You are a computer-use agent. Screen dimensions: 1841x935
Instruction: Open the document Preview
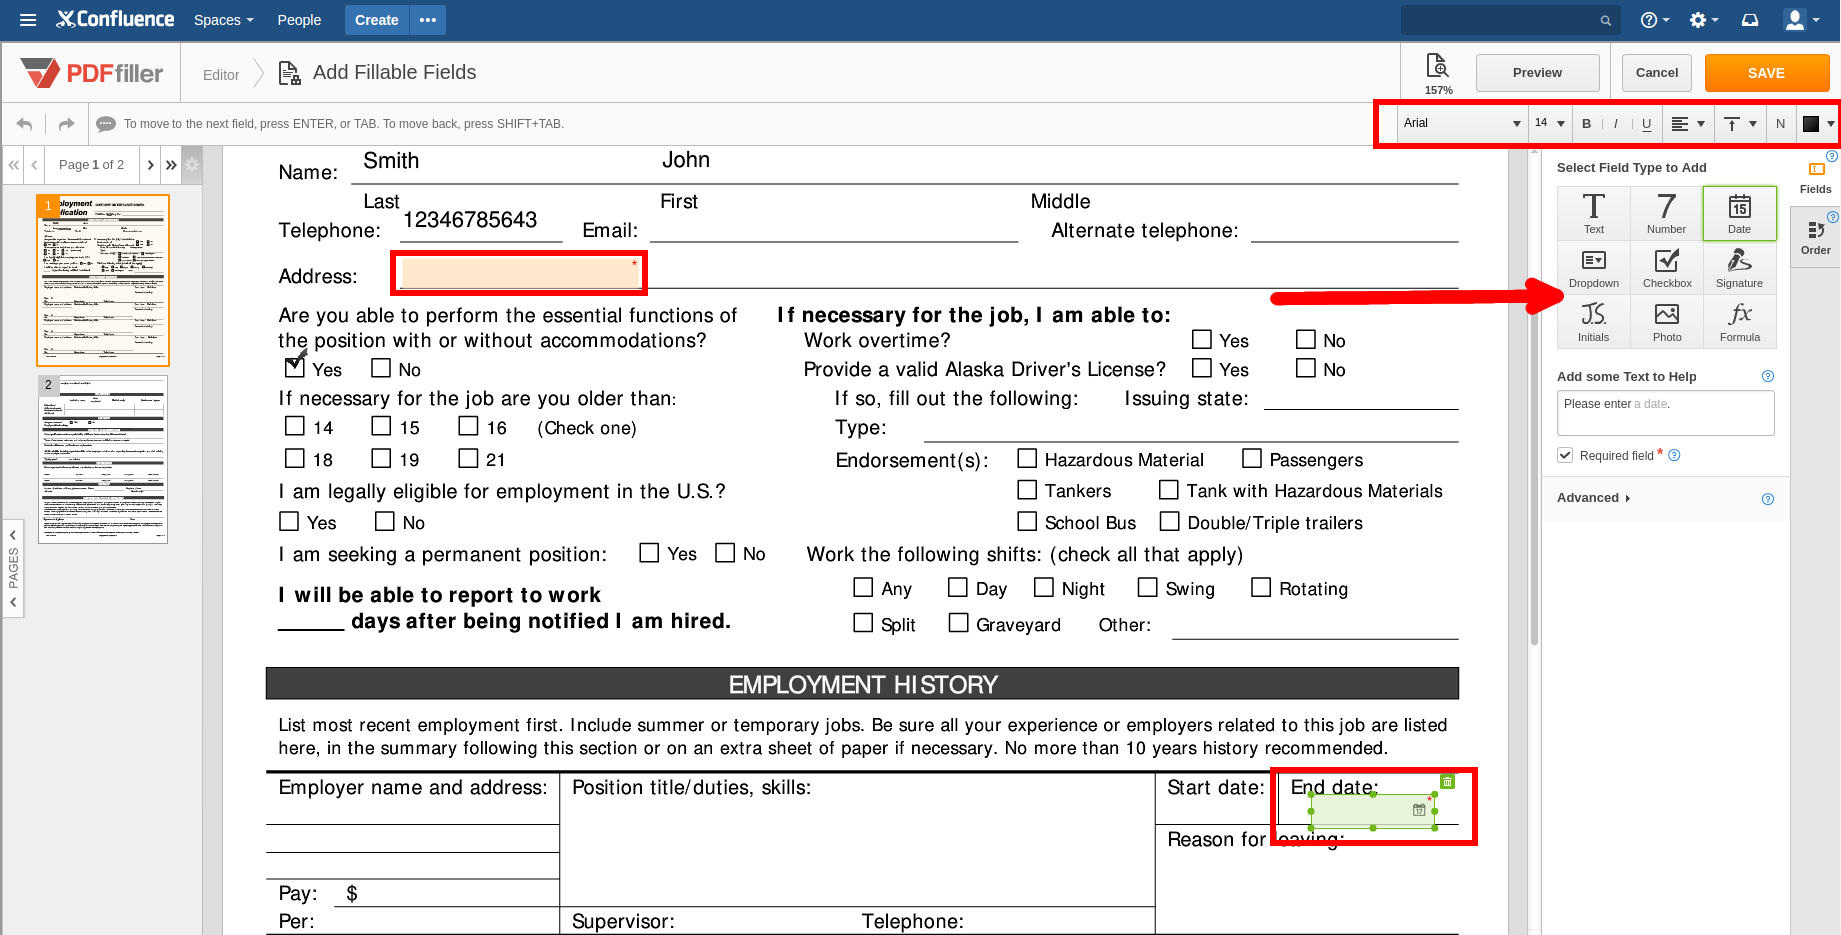click(x=1537, y=72)
